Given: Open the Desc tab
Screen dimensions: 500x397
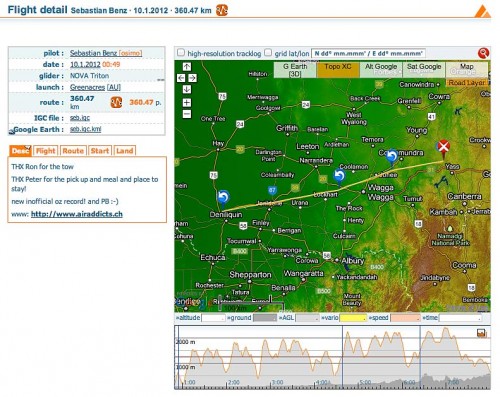Looking at the screenshot, I should click(x=20, y=151).
